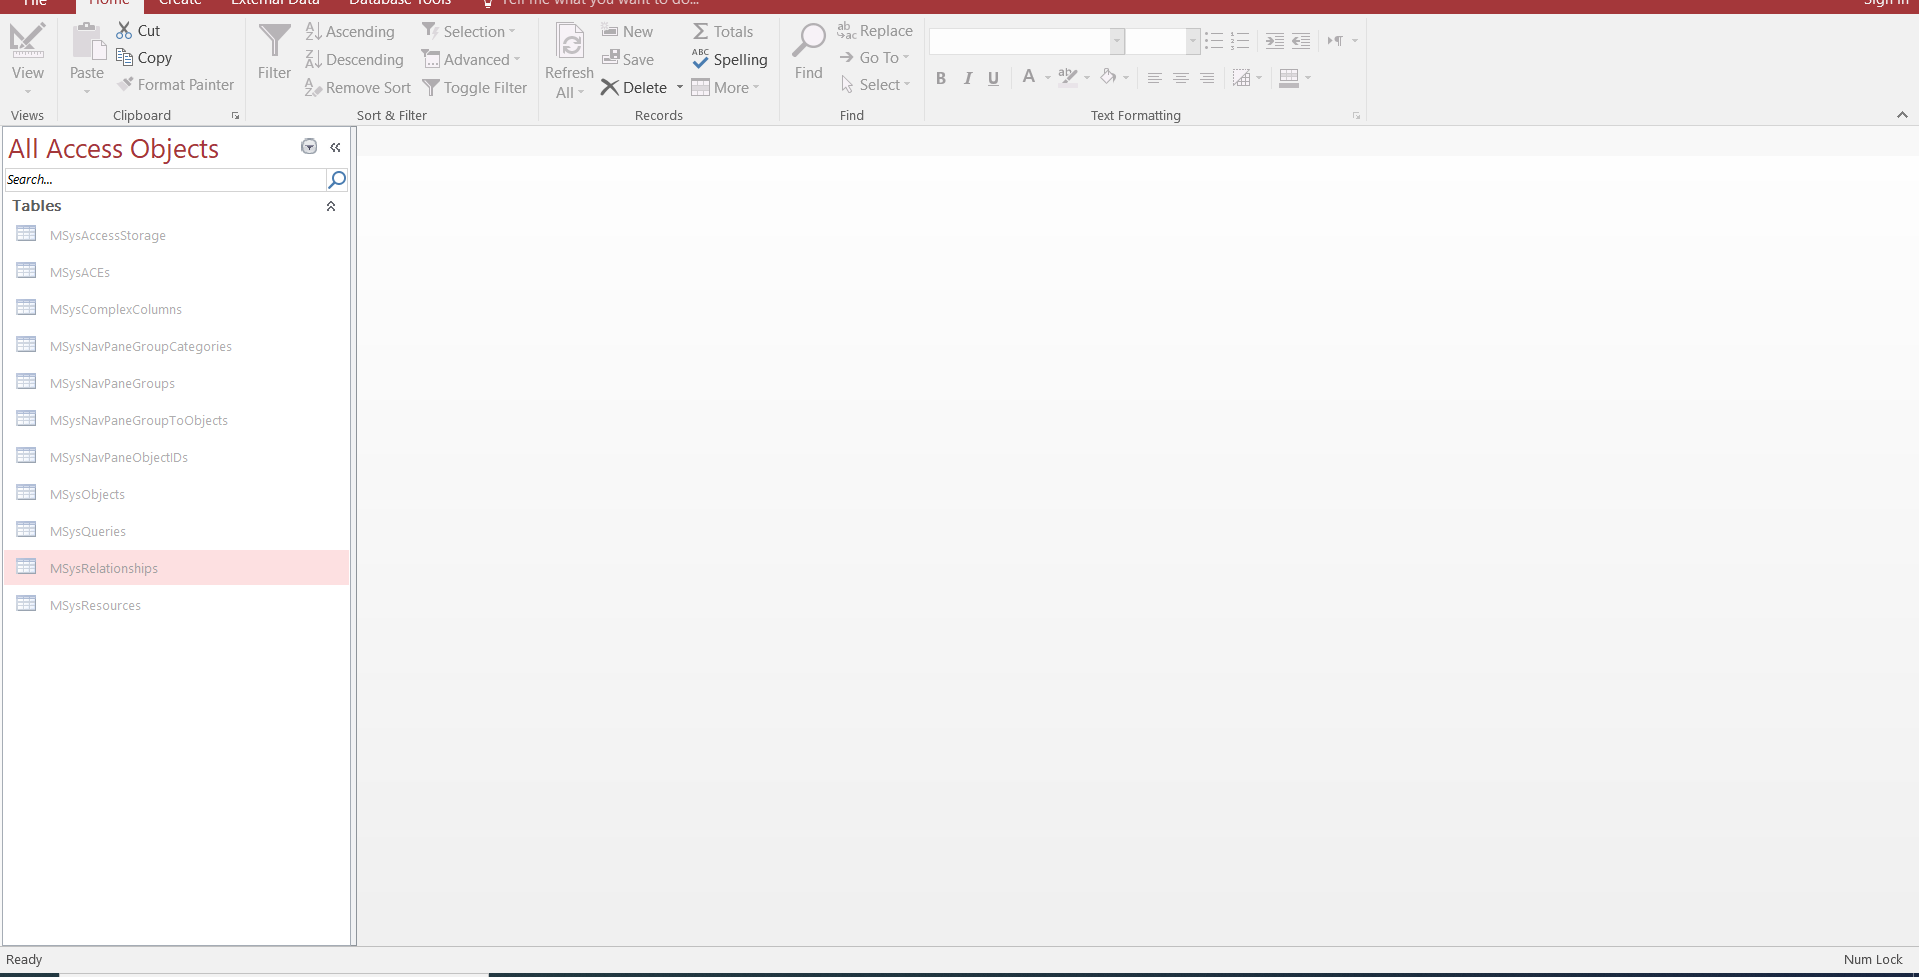Screen dimensions: 1919x977
Task: Click the Background fill color bucket
Action: tap(1108, 77)
